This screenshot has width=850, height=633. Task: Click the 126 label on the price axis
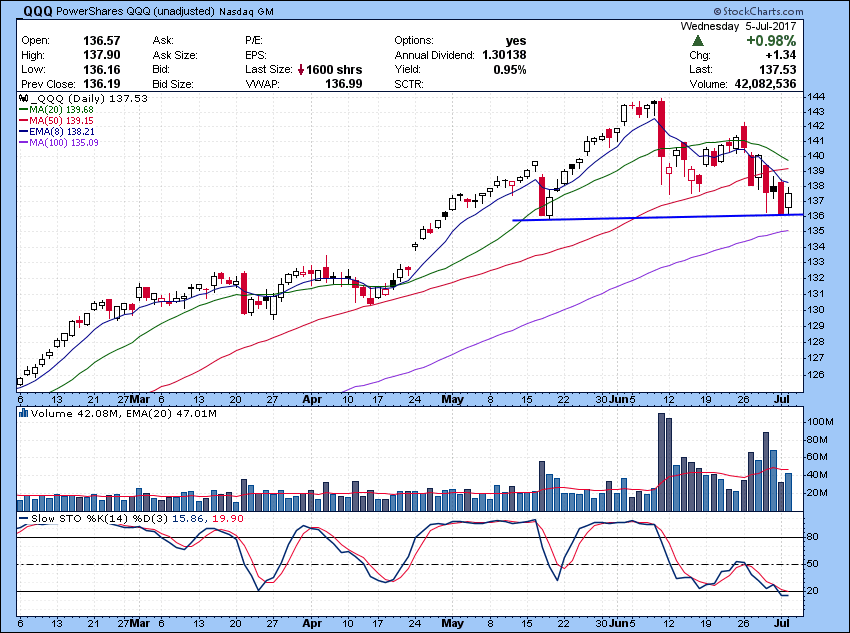[x=816, y=374]
